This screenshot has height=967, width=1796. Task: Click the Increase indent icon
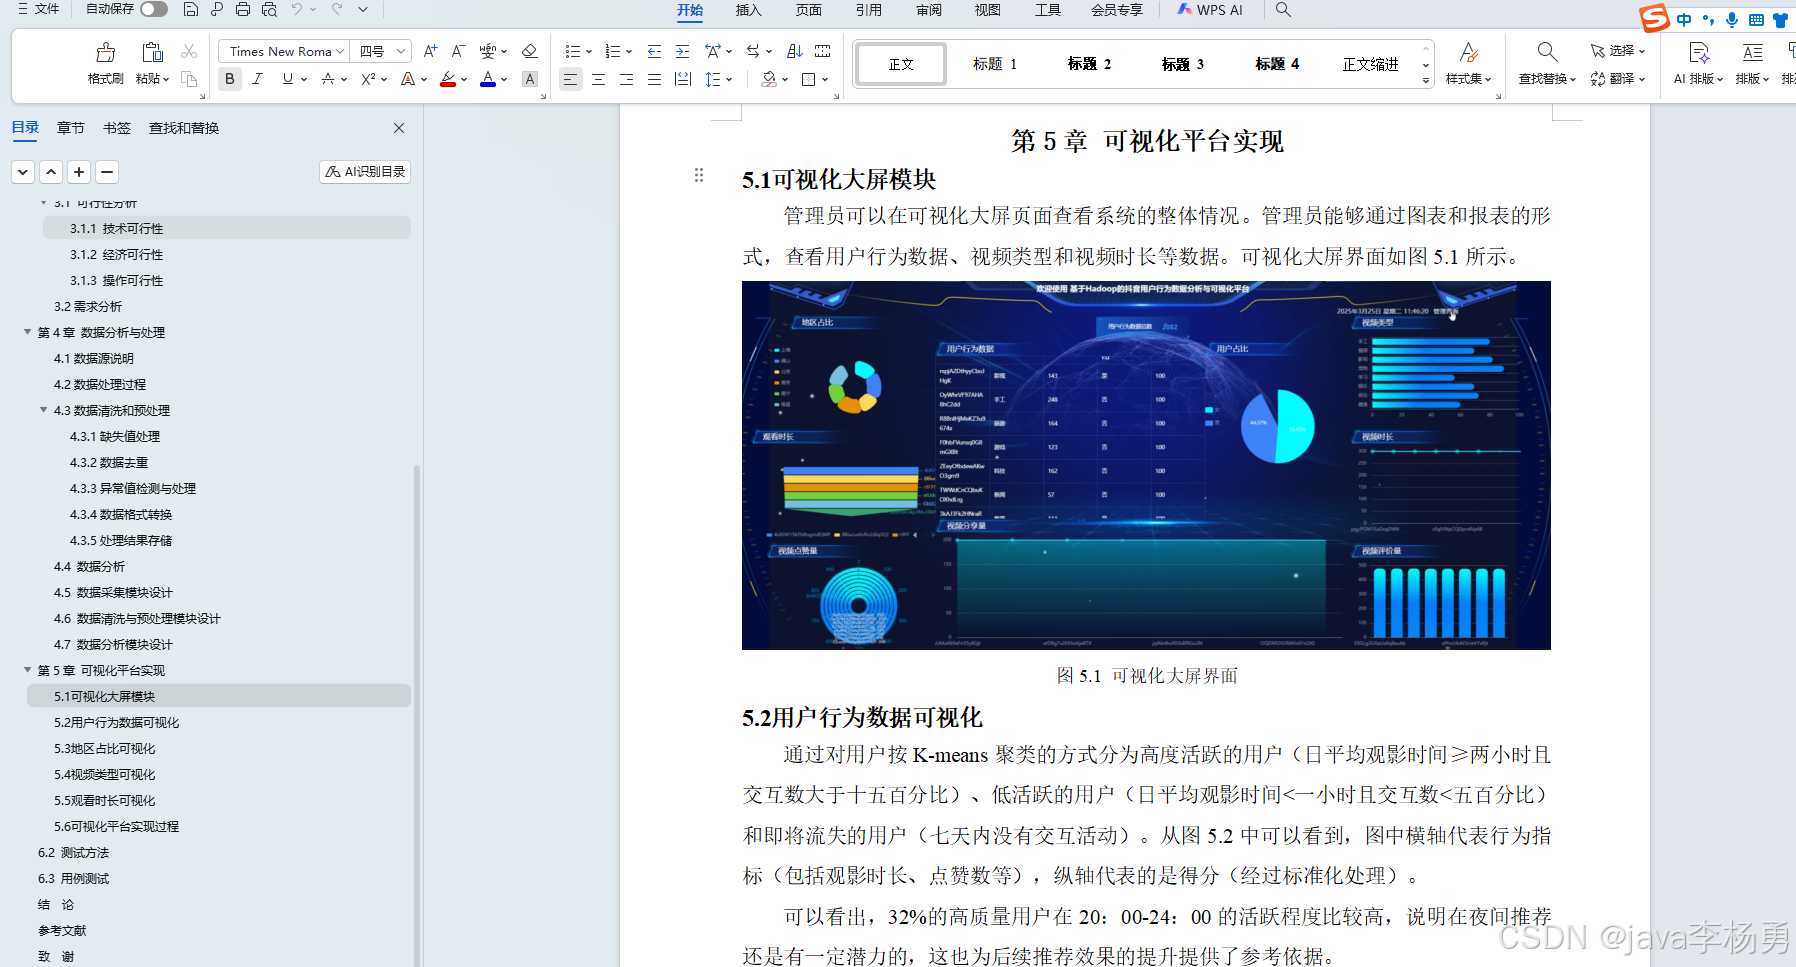[x=682, y=51]
